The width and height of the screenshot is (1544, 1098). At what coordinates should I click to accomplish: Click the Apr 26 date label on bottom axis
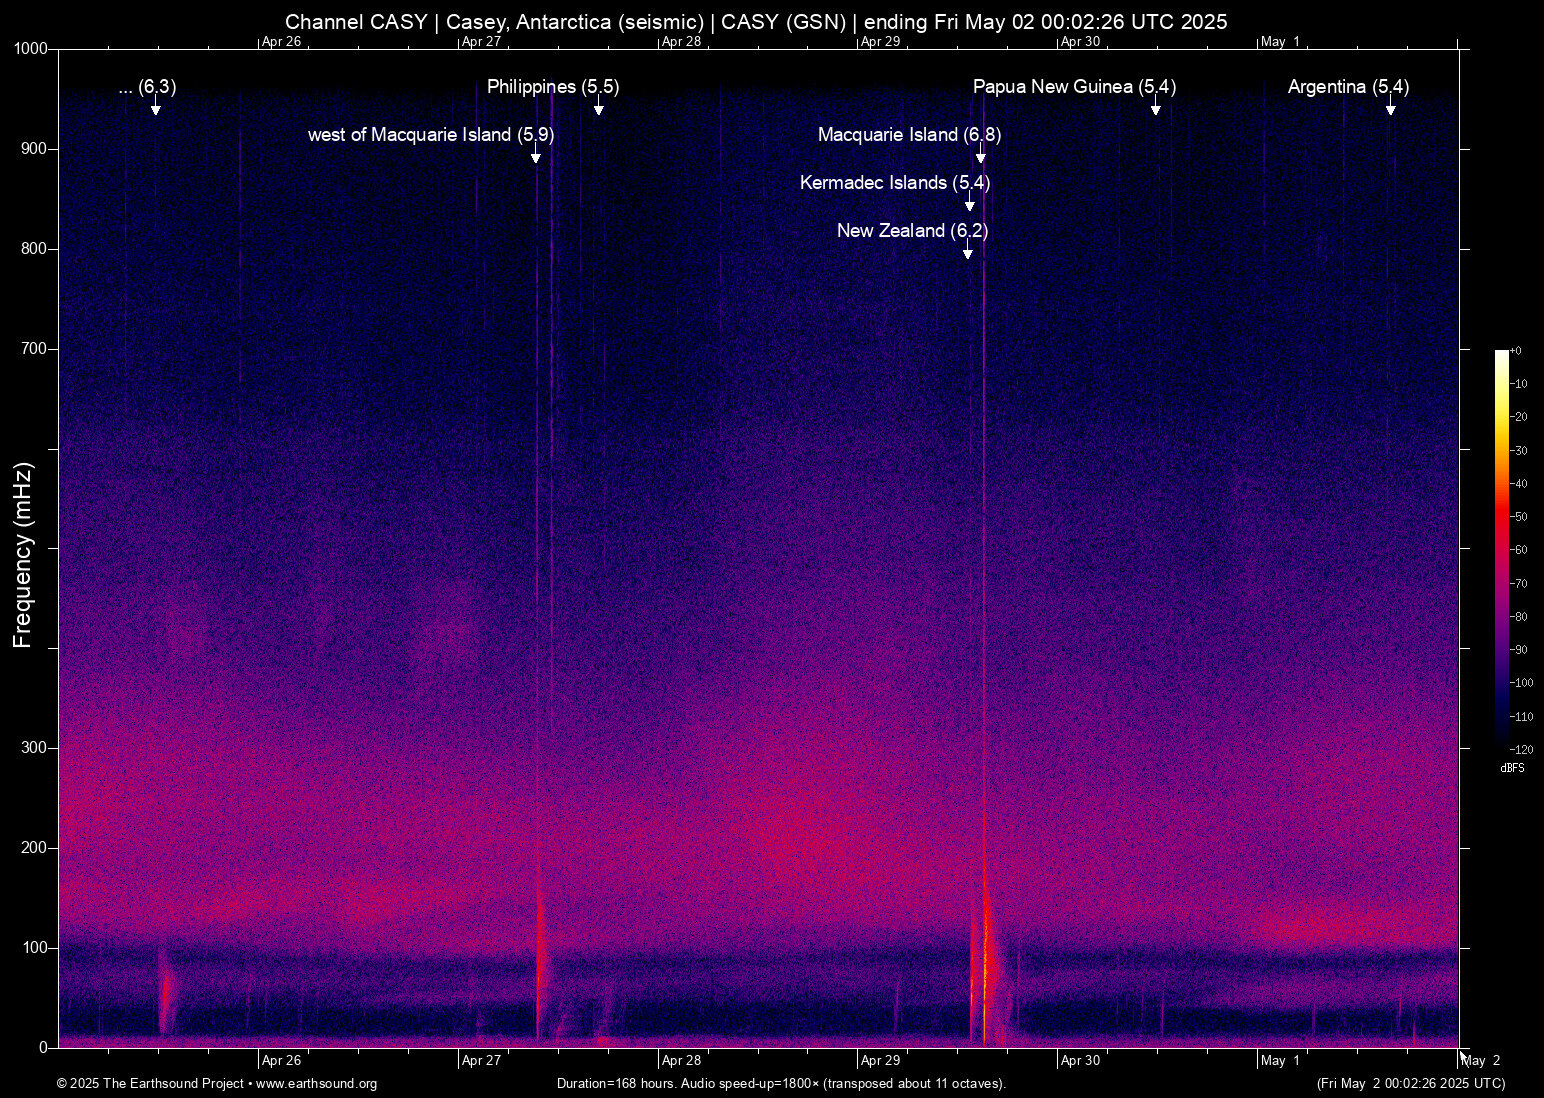pos(281,1059)
